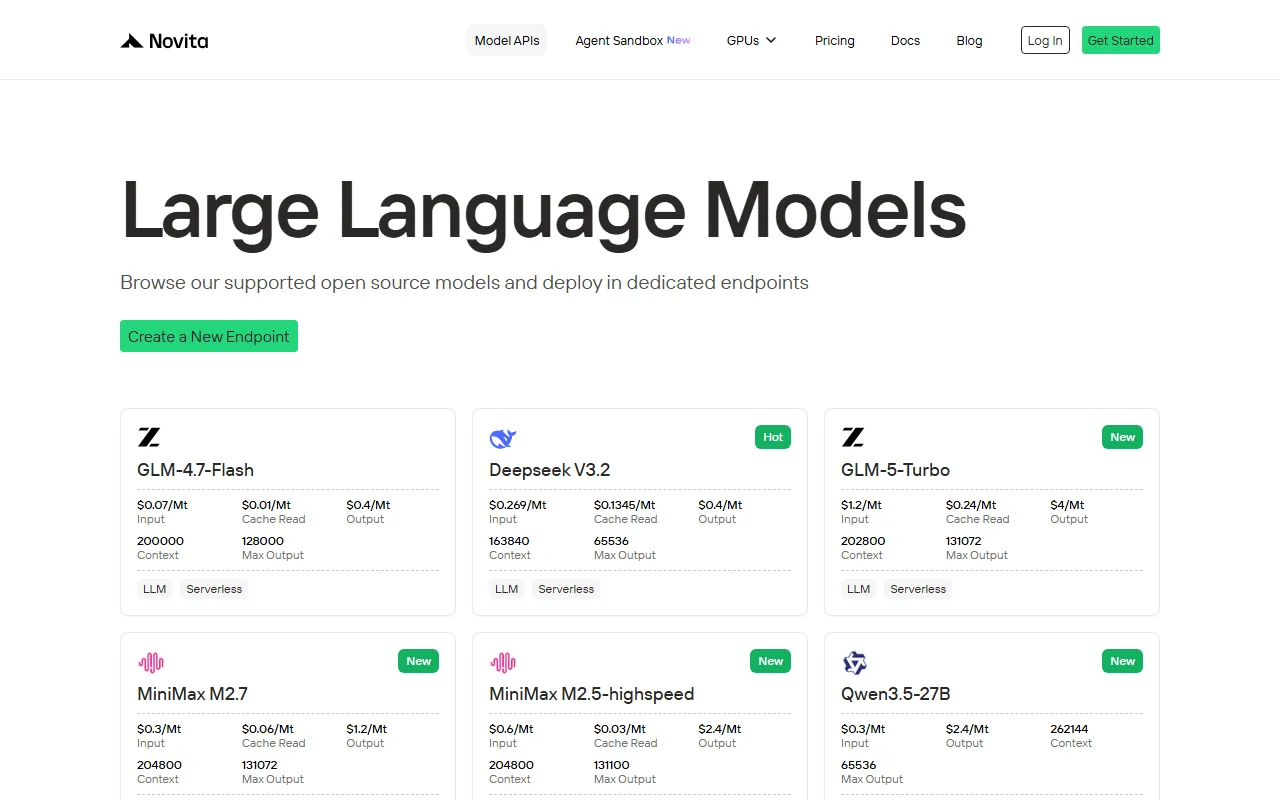
Task: Click the Qwen3.5-27B logo icon
Action: click(x=854, y=662)
